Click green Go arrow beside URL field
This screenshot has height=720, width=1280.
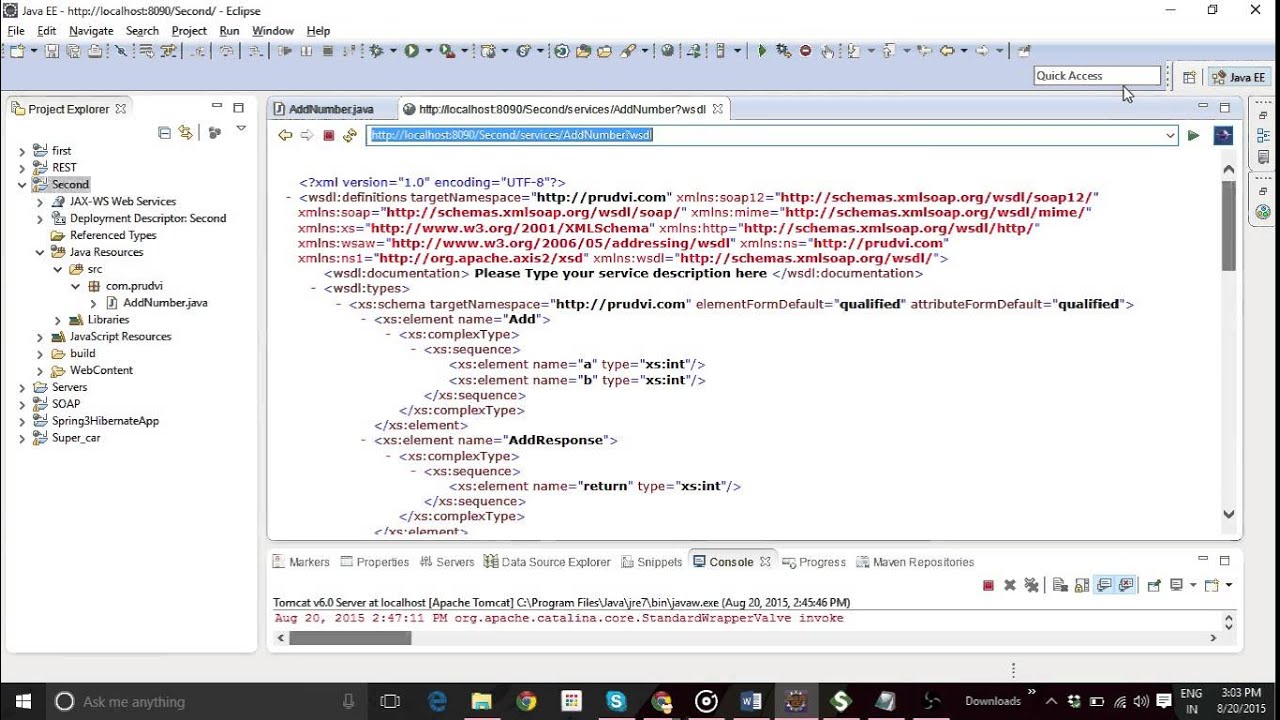point(1193,135)
